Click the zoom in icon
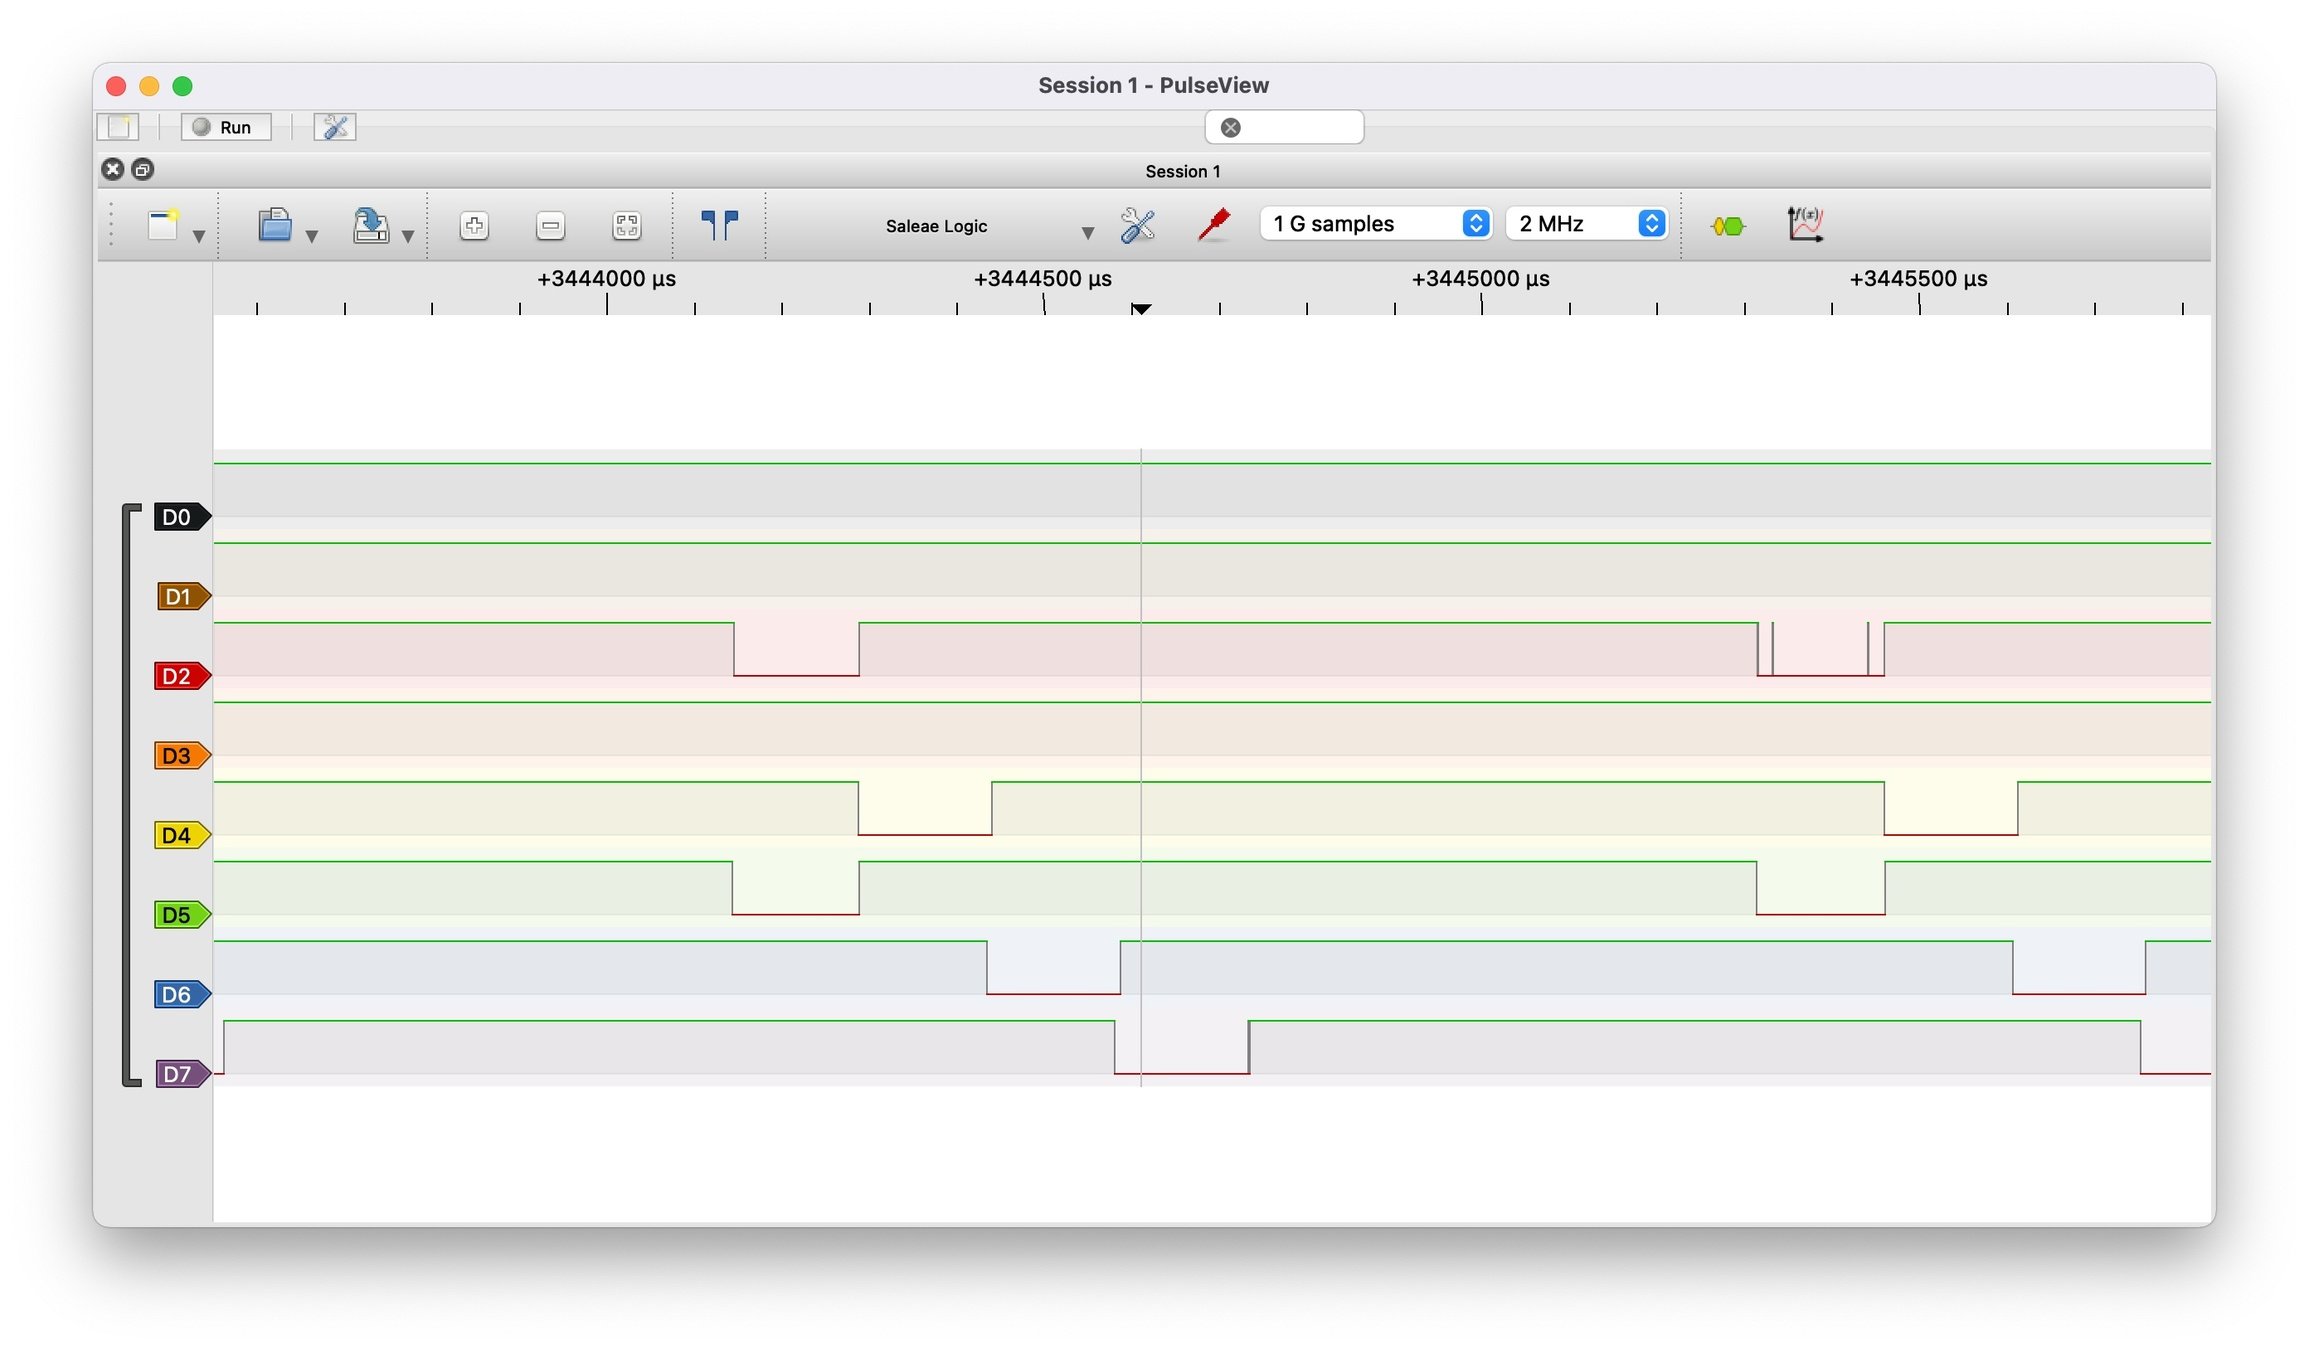Image resolution: width=2309 pixels, height=1350 pixels. pyautogui.click(x=474, y=225)
